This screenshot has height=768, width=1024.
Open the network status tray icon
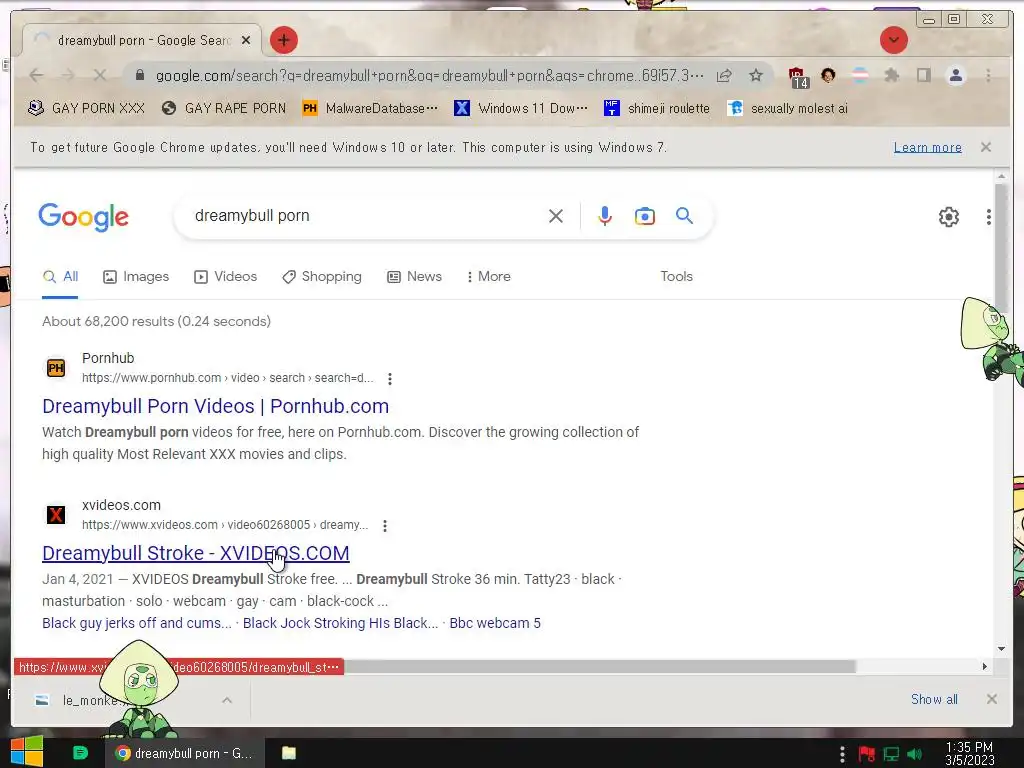pyautogui.click(x=891, y=754)
